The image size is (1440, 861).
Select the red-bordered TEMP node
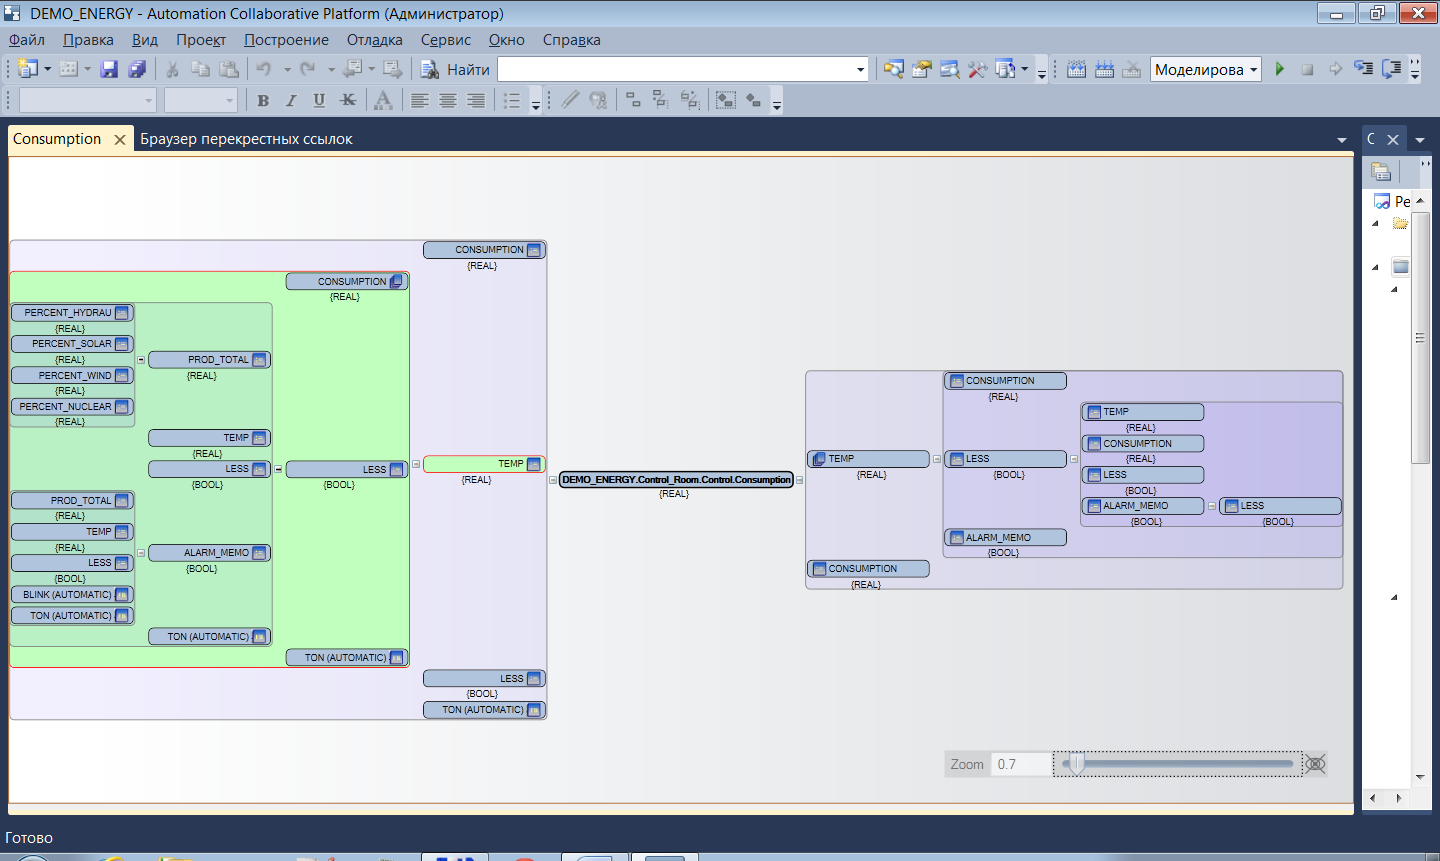coord(484,464)
